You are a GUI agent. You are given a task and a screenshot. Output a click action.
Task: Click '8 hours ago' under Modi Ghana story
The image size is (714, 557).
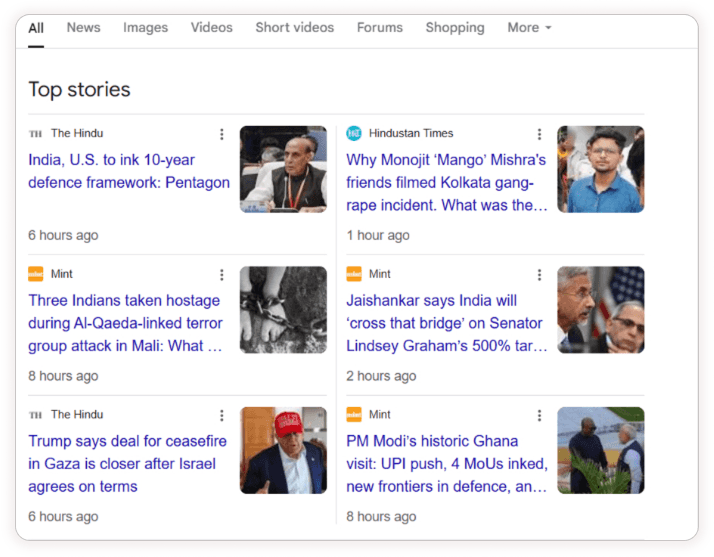click(x=381, y=516)
